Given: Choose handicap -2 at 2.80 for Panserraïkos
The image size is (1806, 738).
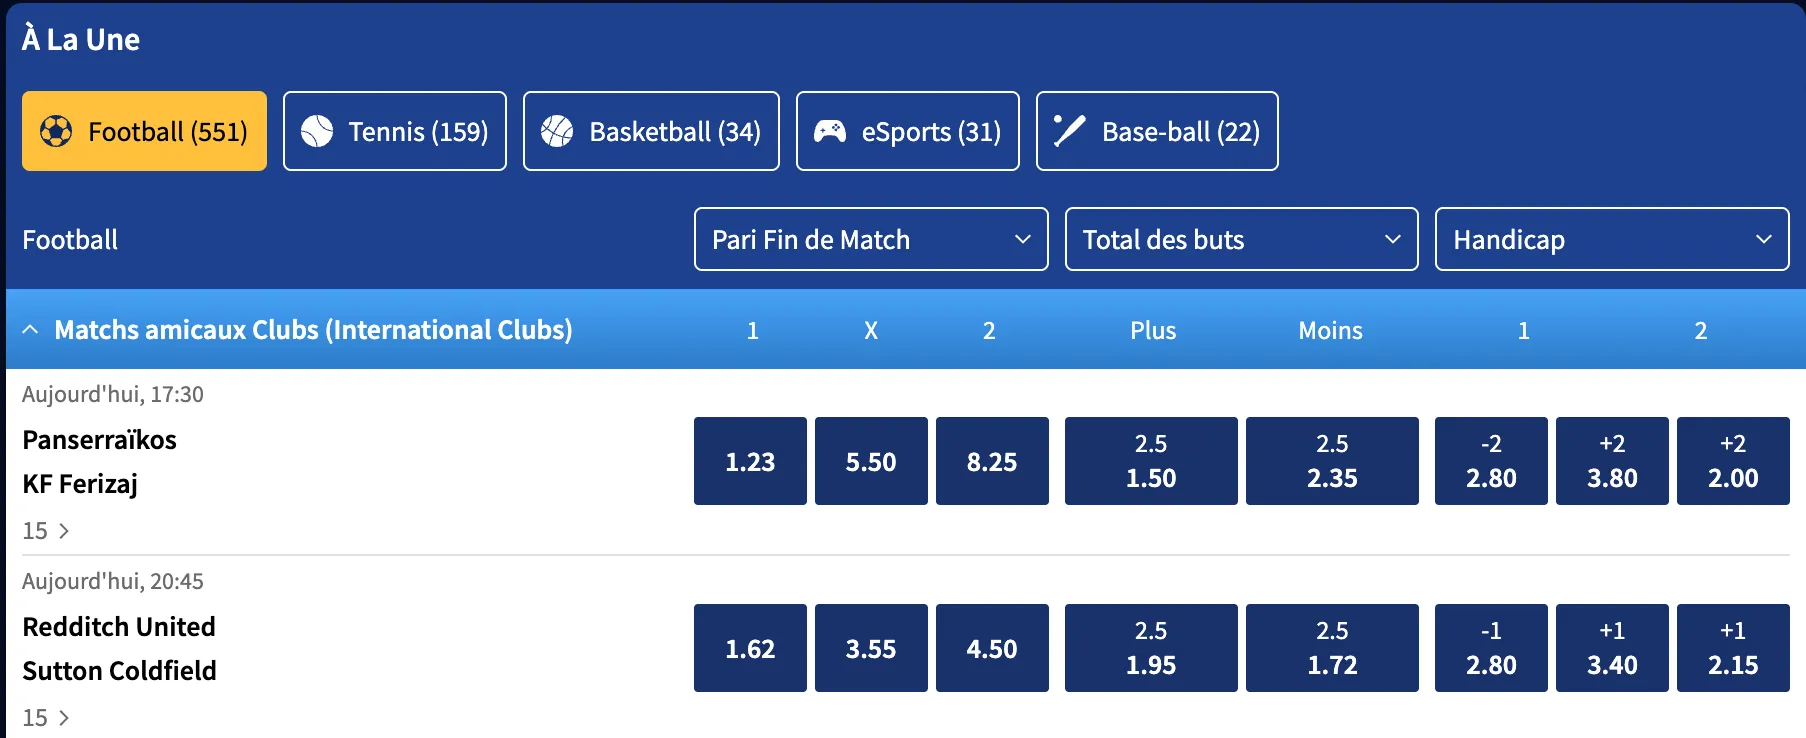Looking at the screenshot, I should point(1491,461).
